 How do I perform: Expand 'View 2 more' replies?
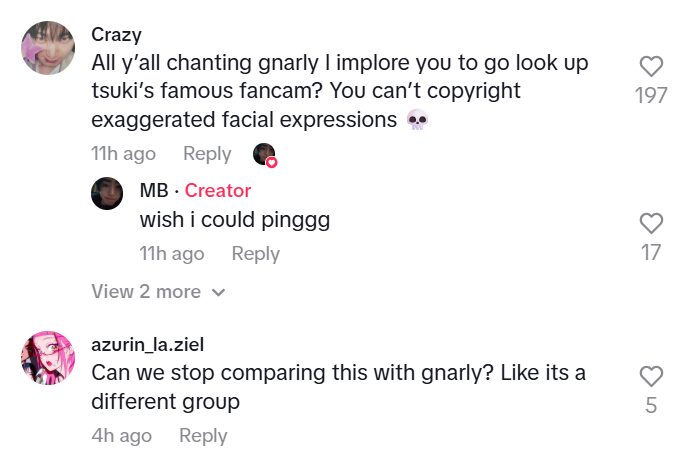point(146,292)
